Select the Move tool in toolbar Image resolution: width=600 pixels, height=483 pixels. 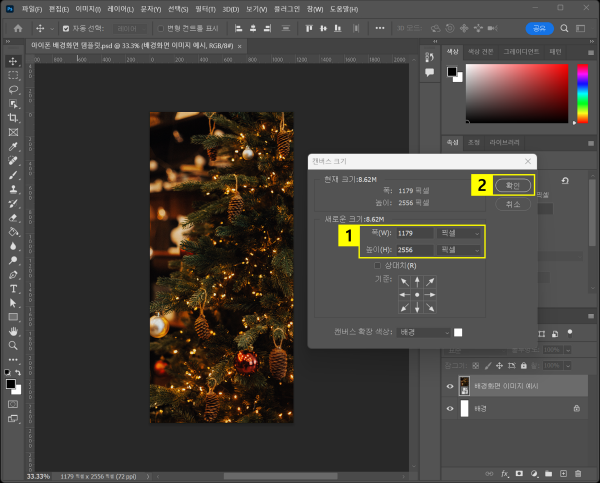pyautogui.click(x=13, y=61)
